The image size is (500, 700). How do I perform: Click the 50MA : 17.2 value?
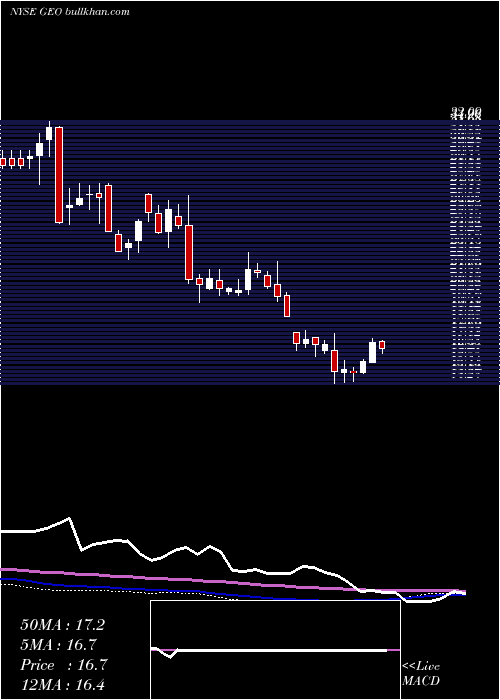pyautogui.click(x=62, y=625)
